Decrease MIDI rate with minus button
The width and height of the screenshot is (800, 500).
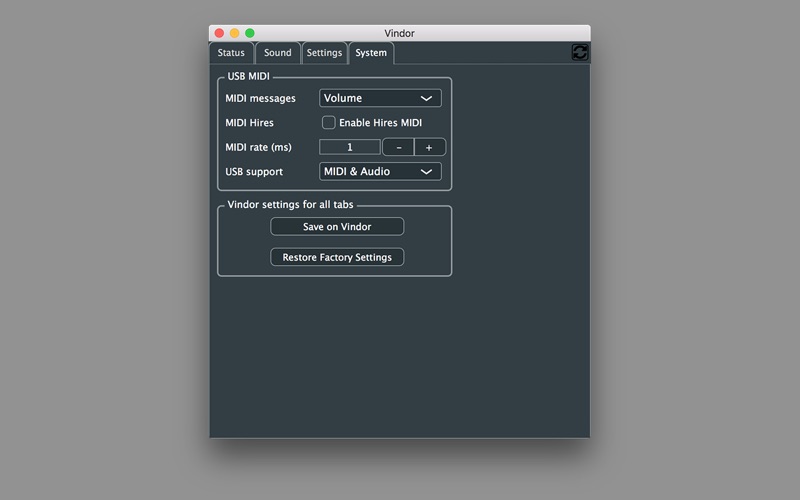(x=398, y=147)
